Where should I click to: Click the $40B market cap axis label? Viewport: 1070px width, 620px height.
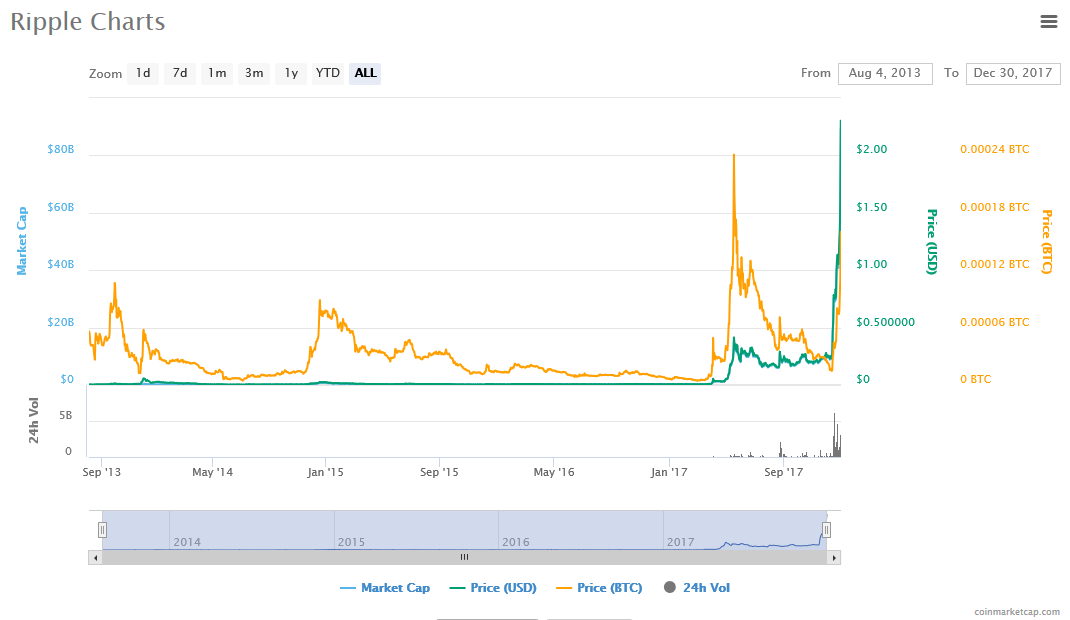61,265
